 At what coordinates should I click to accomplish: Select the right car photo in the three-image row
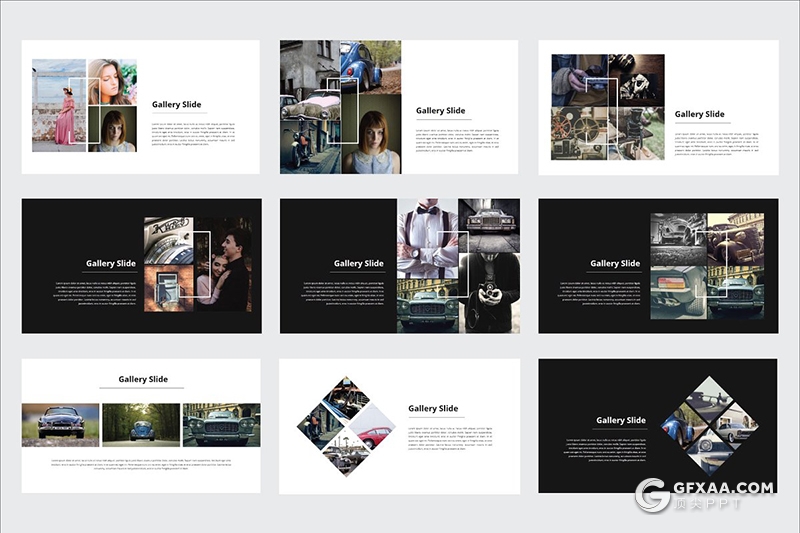[x=221, y=425]
